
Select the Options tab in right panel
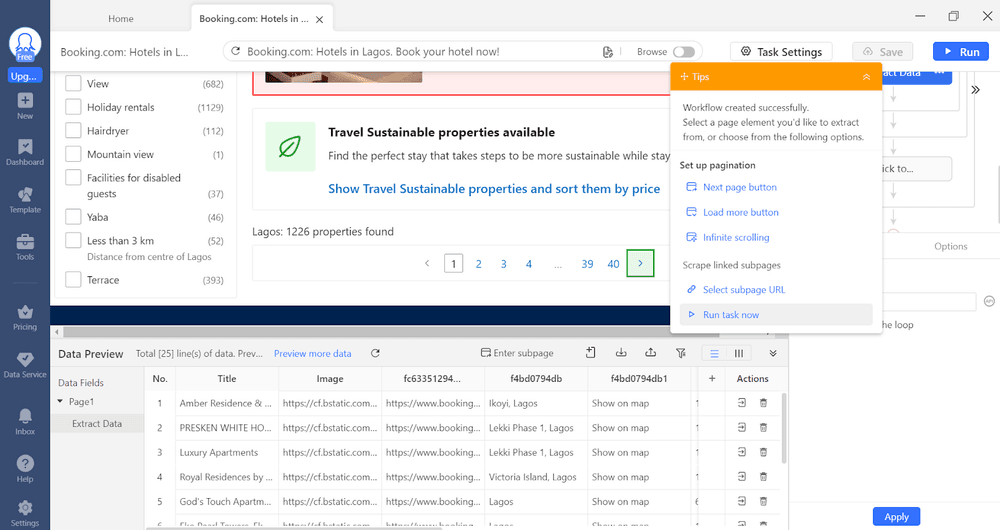950,246
